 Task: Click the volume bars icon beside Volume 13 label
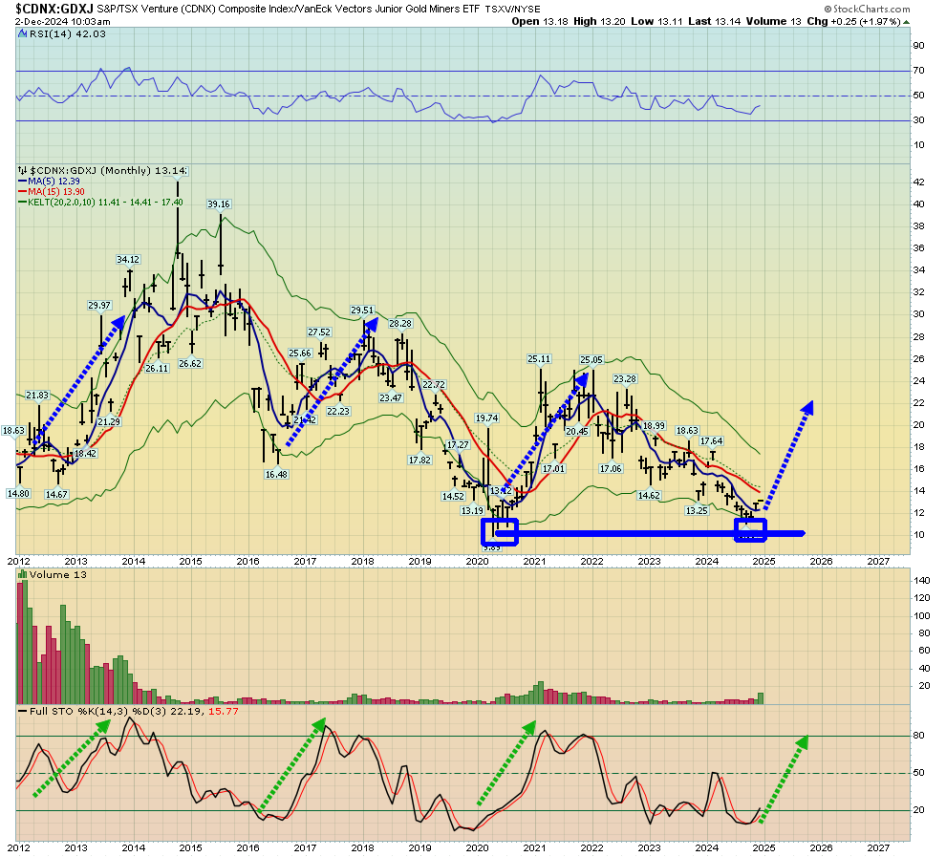(x=22, y=575)
